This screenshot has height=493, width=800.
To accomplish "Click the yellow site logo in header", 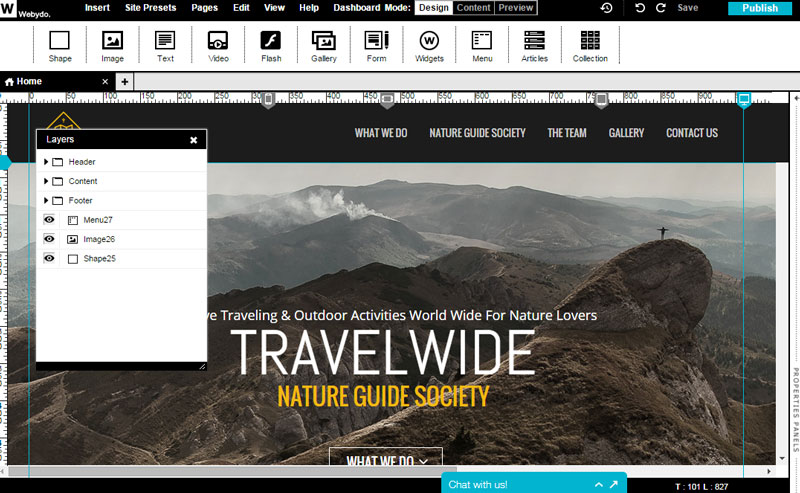I will point(63,120).
